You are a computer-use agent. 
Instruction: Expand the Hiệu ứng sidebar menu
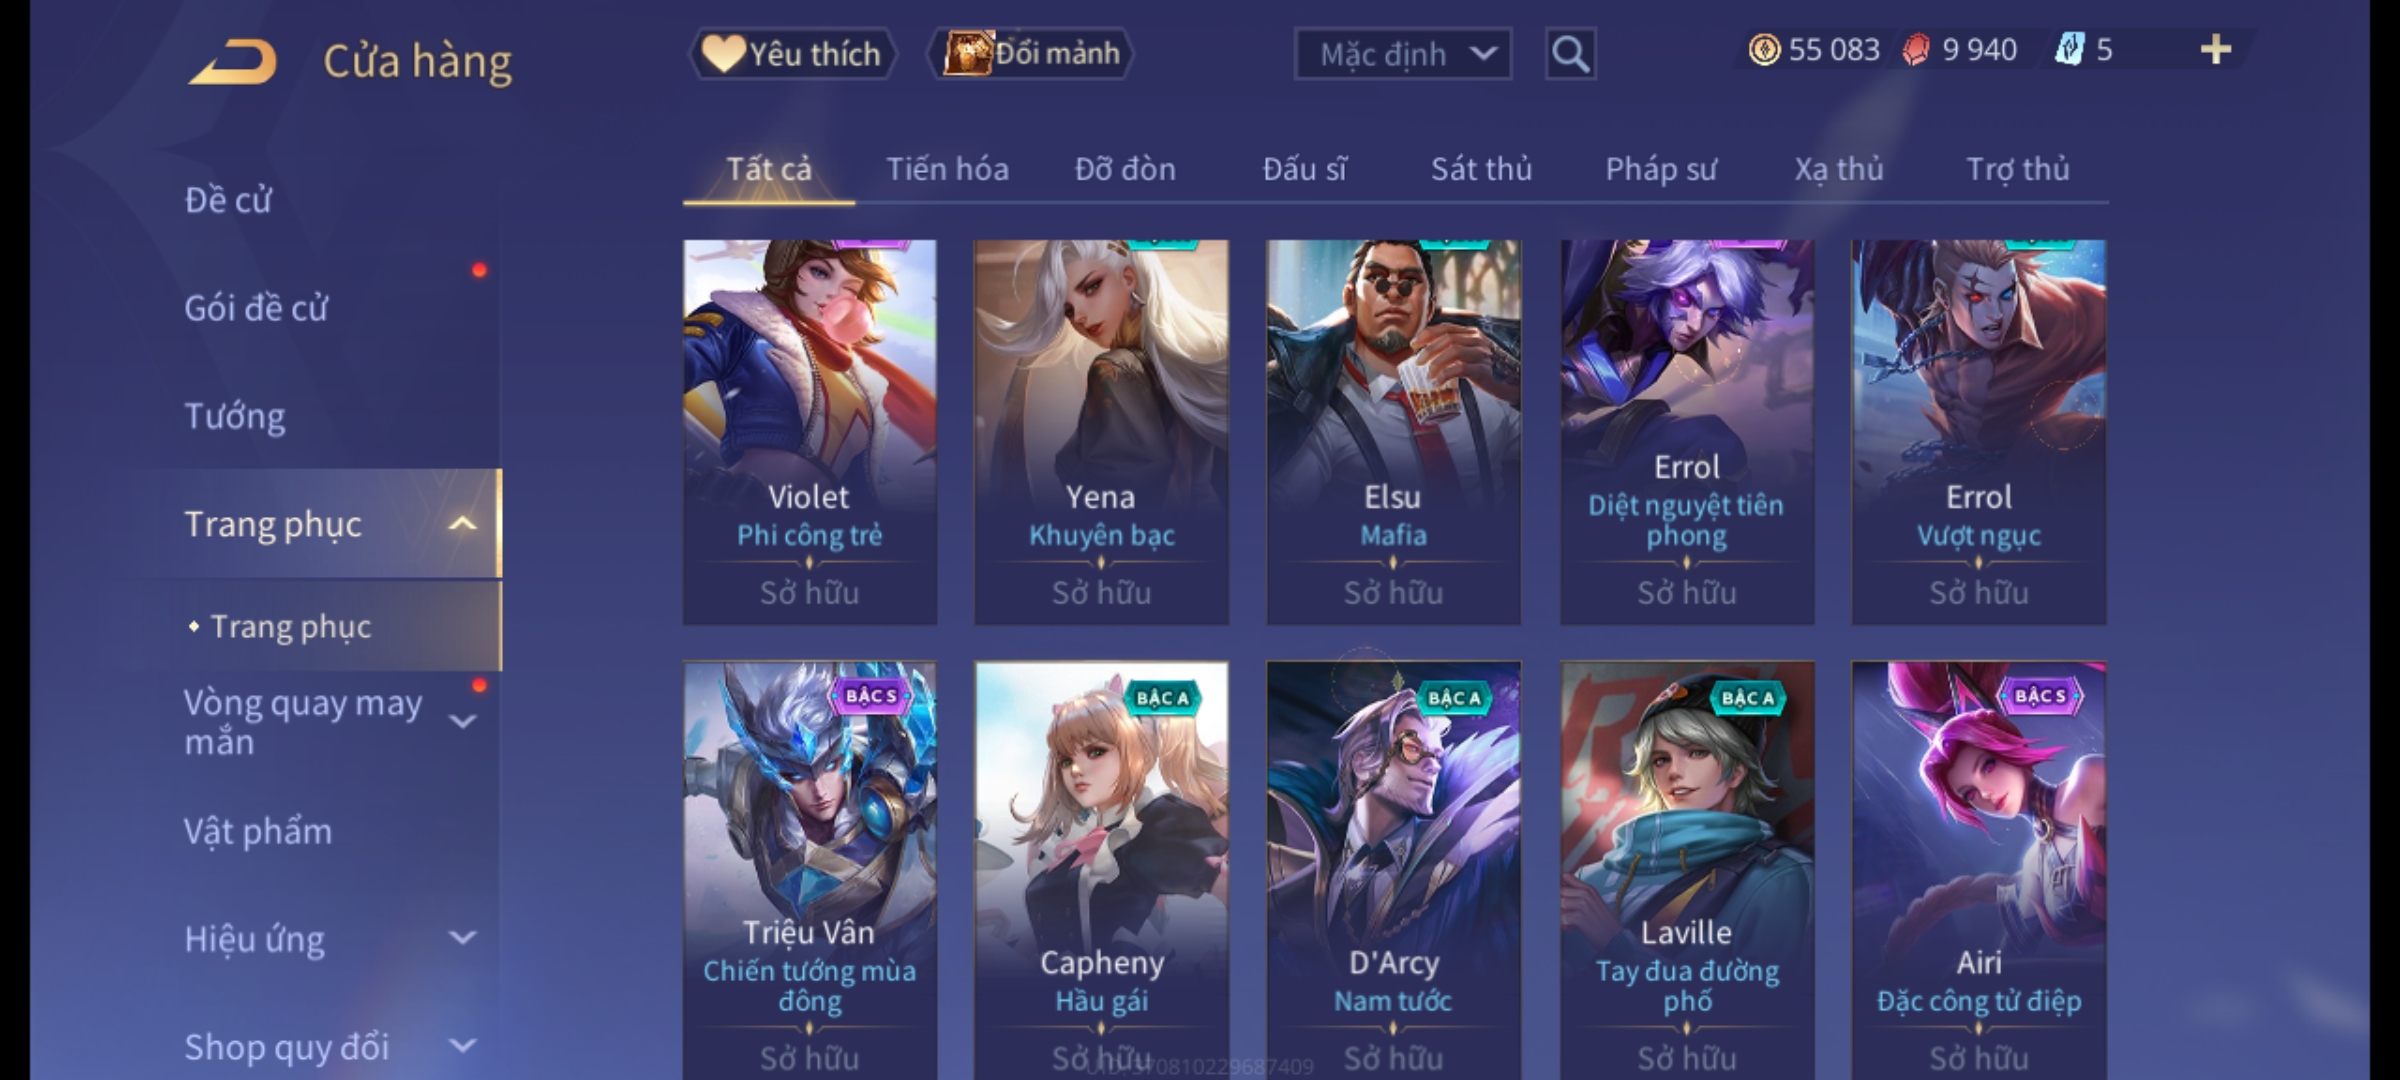coord(462,938)
